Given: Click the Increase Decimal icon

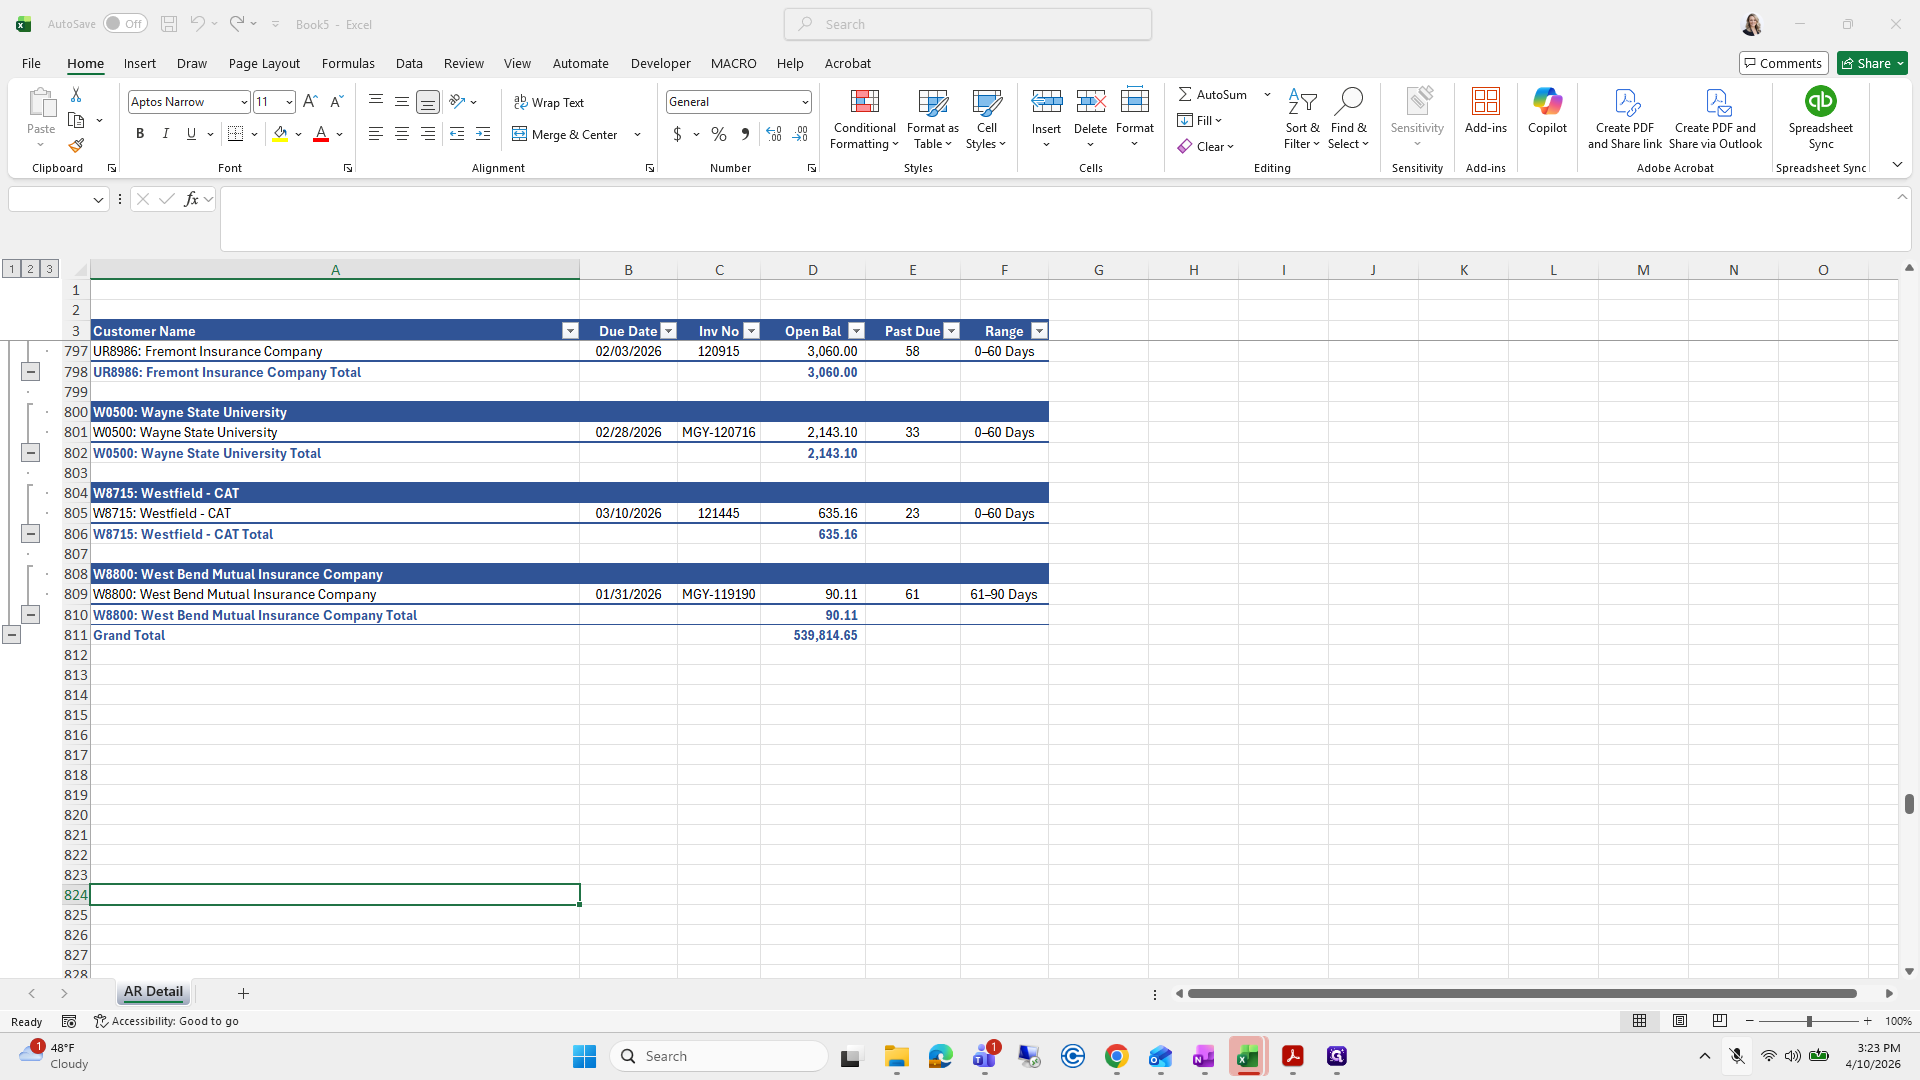Looking at the screenshot, I should click(774, 134).
